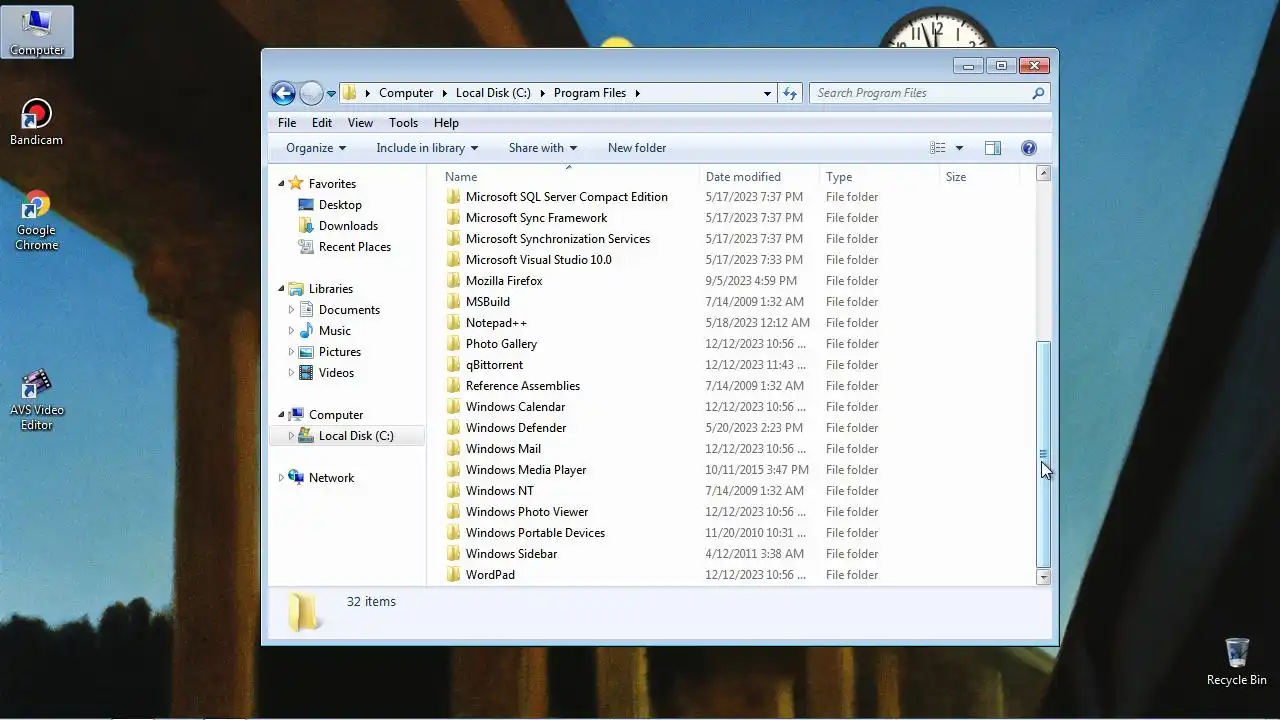Click the scrollbar up arrow

pos(1044,174)
